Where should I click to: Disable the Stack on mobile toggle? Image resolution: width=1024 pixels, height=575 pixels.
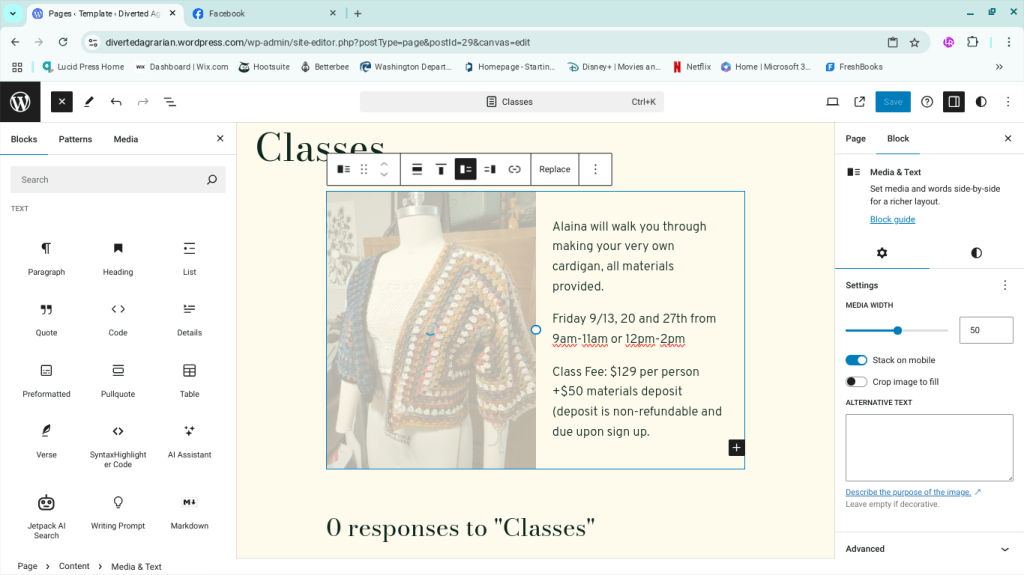click(856, 360)
